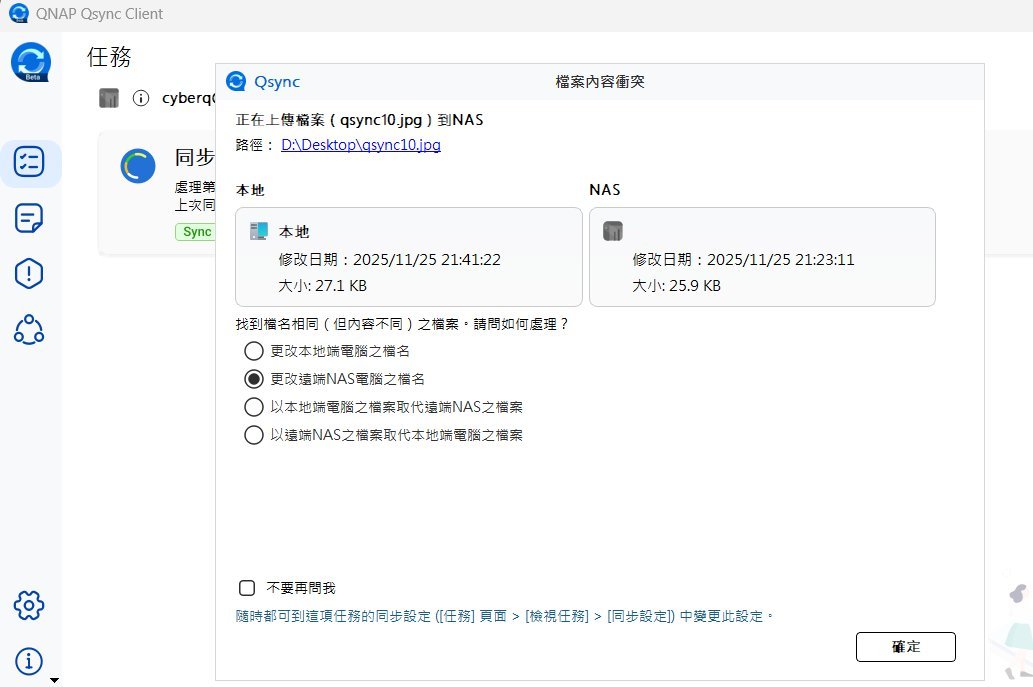This screenshot has width=1033, height=687.
Task: Click the NAS file info card
Action: point(762,257)
